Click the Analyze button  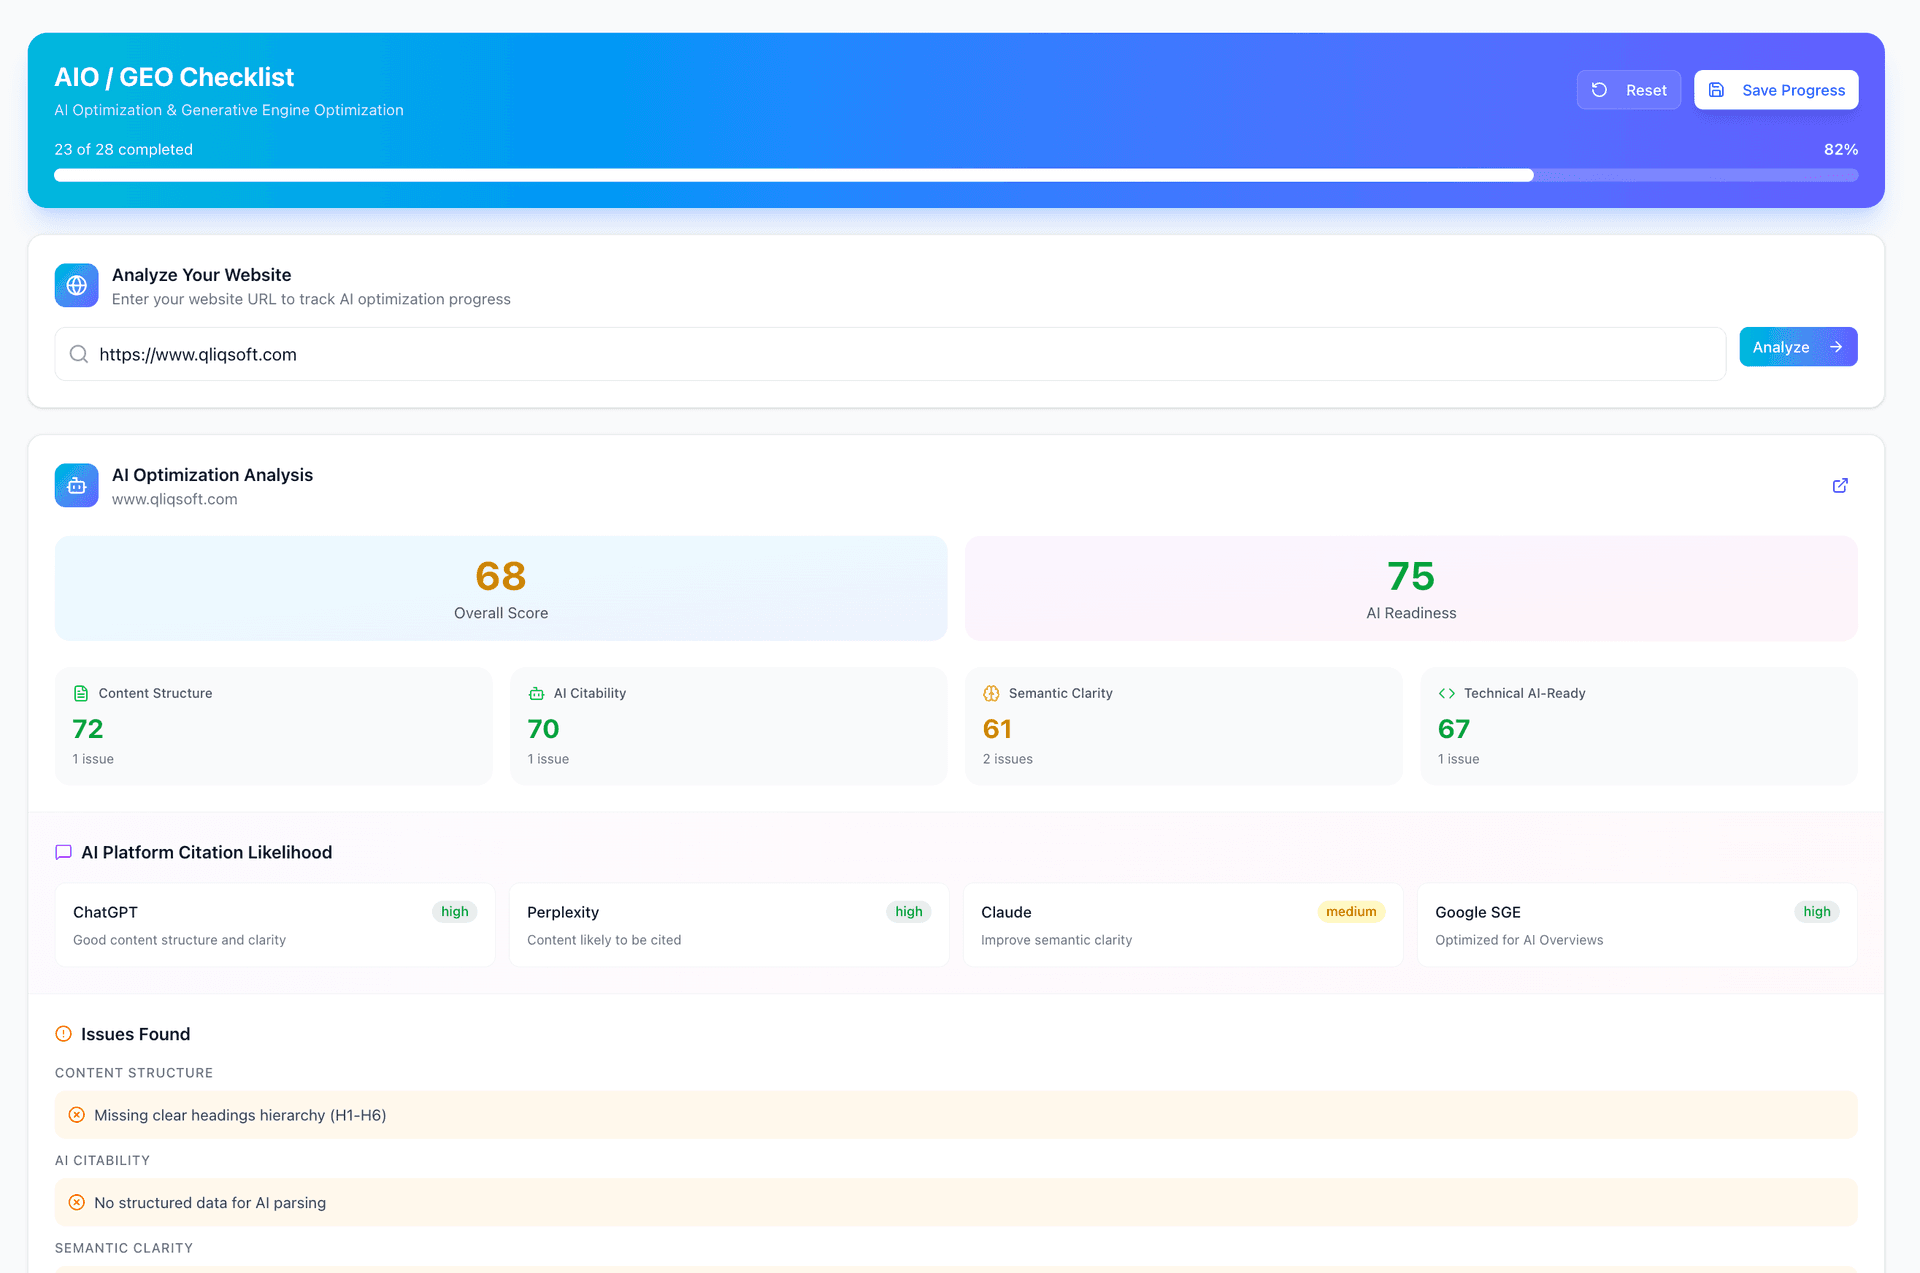pos(1798,346)
